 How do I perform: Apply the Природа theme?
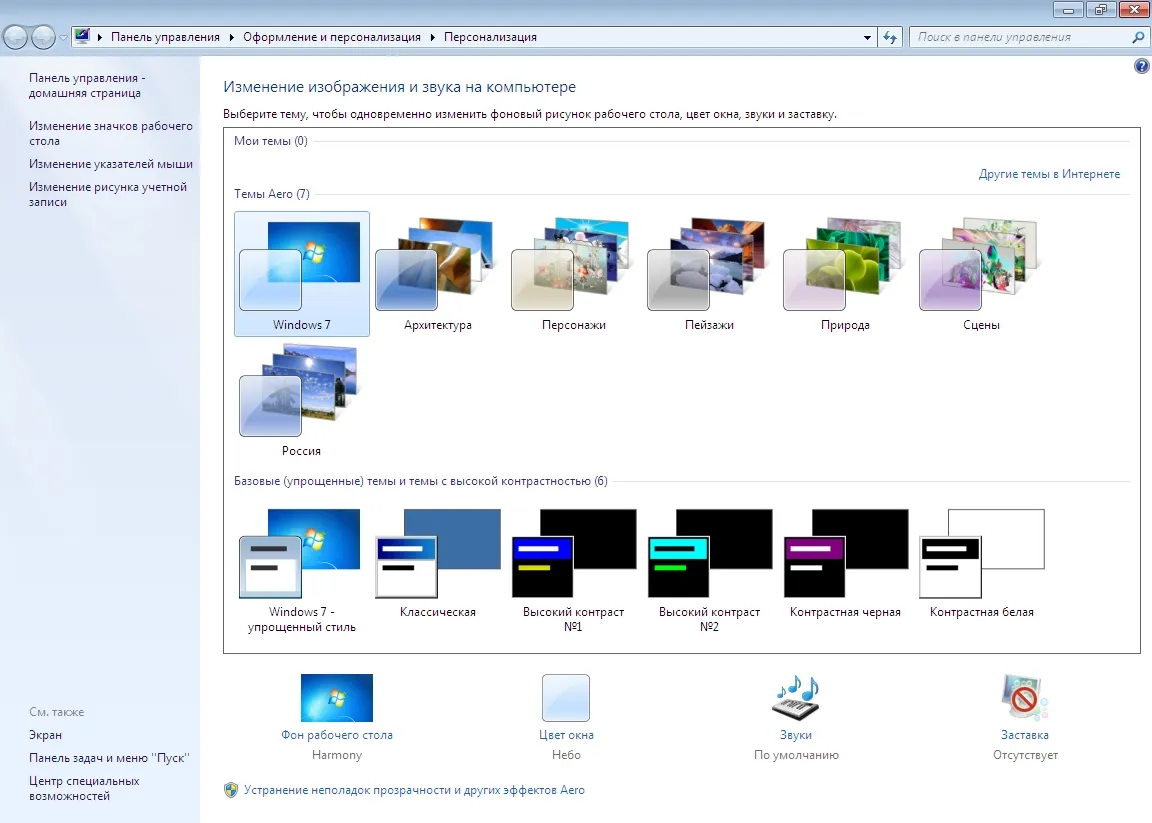click(845, 274)
